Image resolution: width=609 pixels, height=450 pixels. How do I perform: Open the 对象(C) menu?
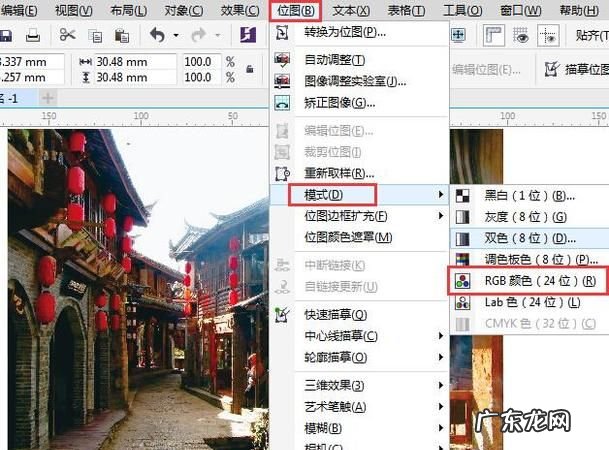coord(184,10)
